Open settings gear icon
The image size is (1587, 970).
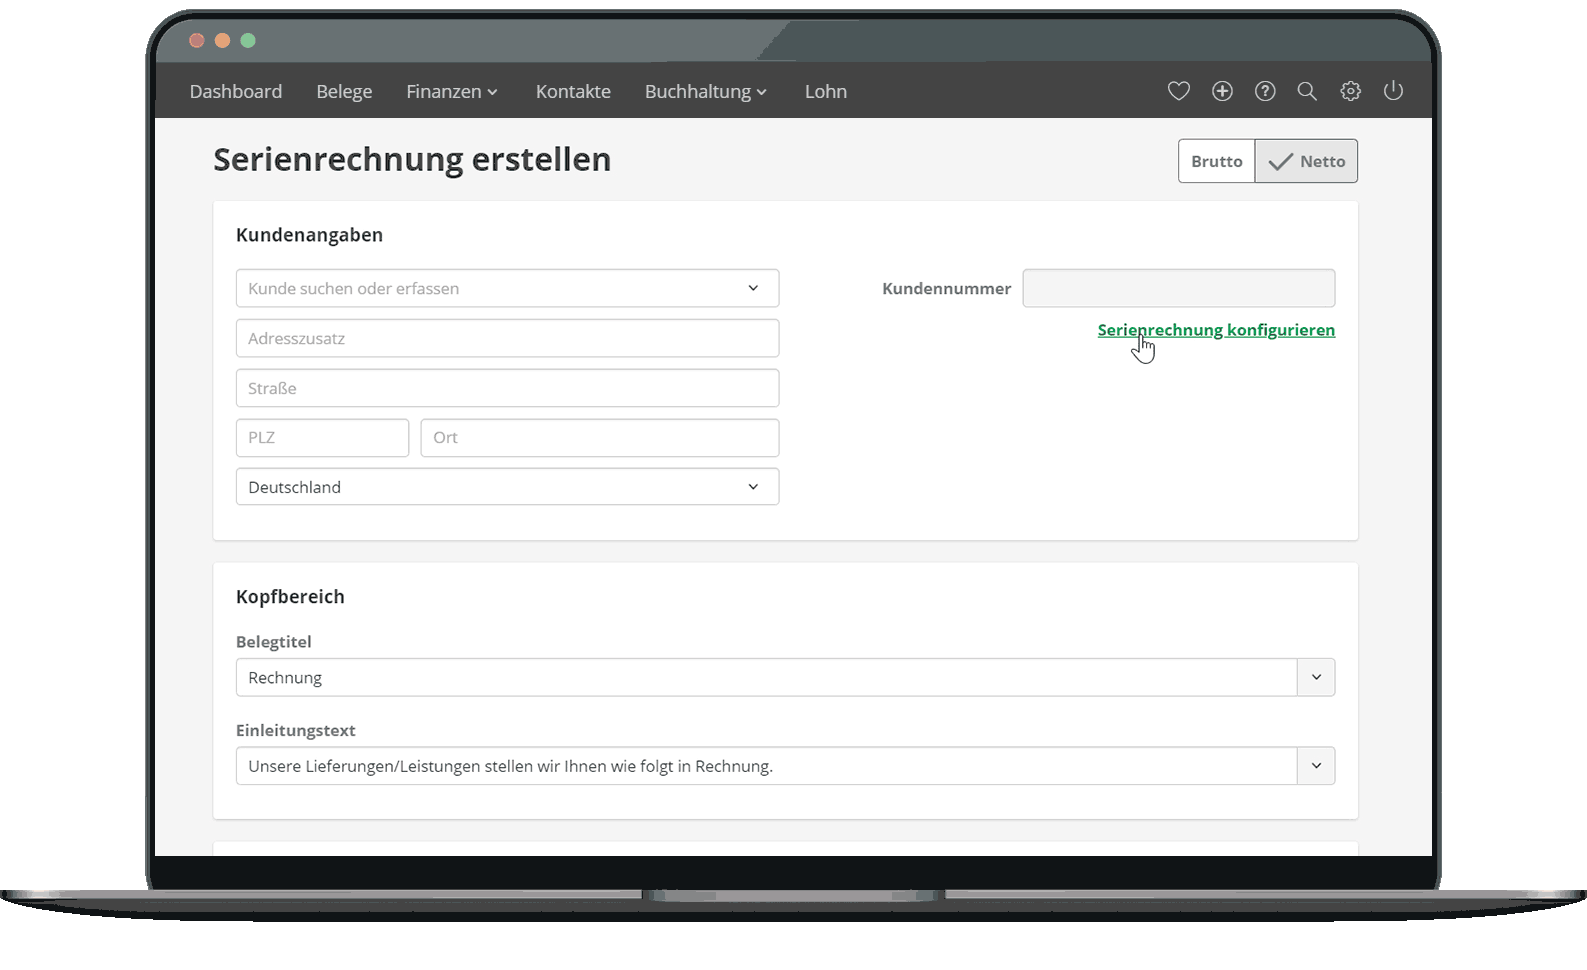click(1350, 91)
